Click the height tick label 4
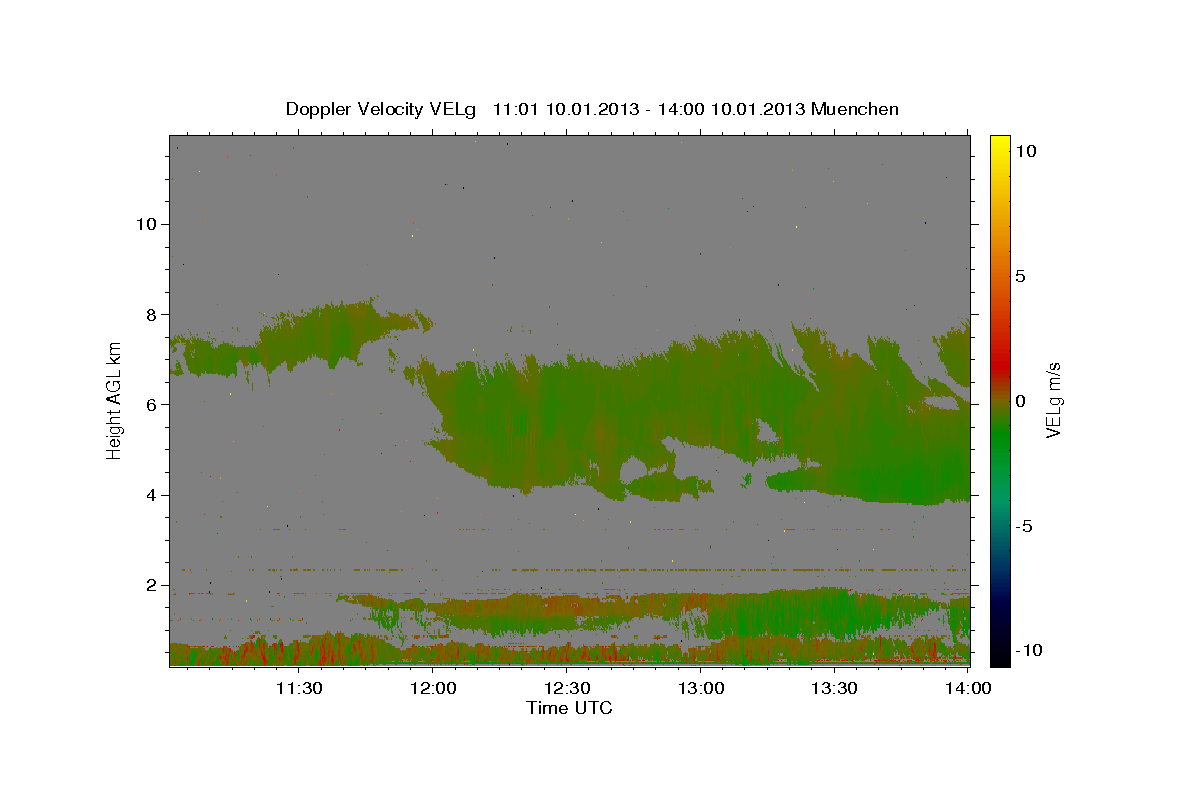Screen dimensions: 1200x800 coord(150,495)
